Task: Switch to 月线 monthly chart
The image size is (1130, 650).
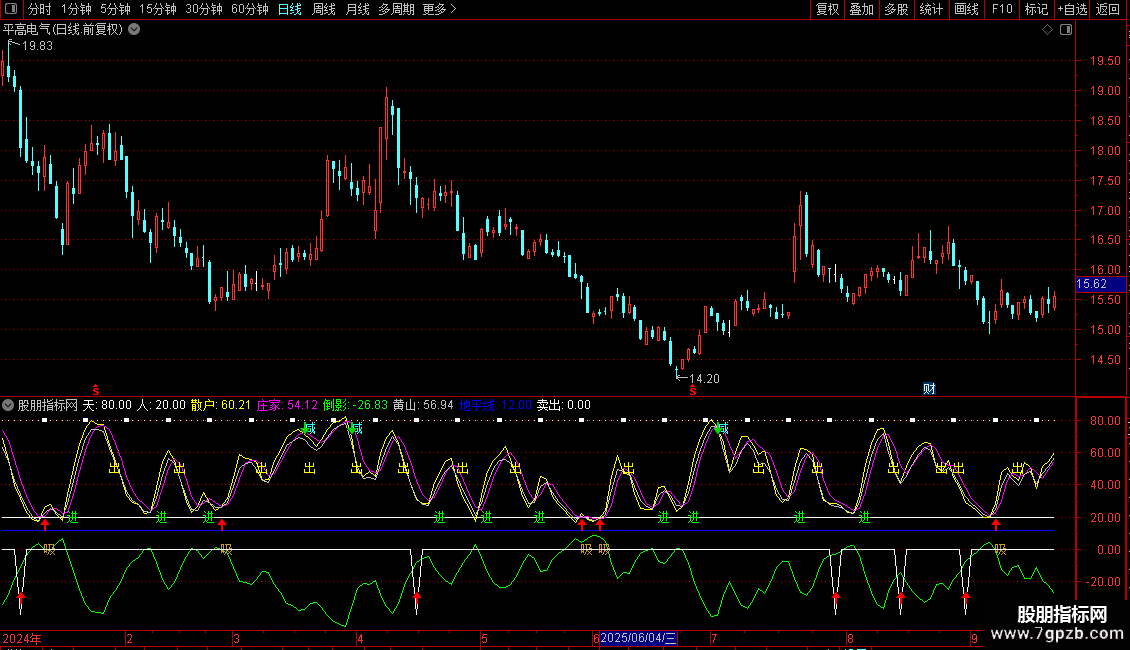Action: [x=357, y=9]
